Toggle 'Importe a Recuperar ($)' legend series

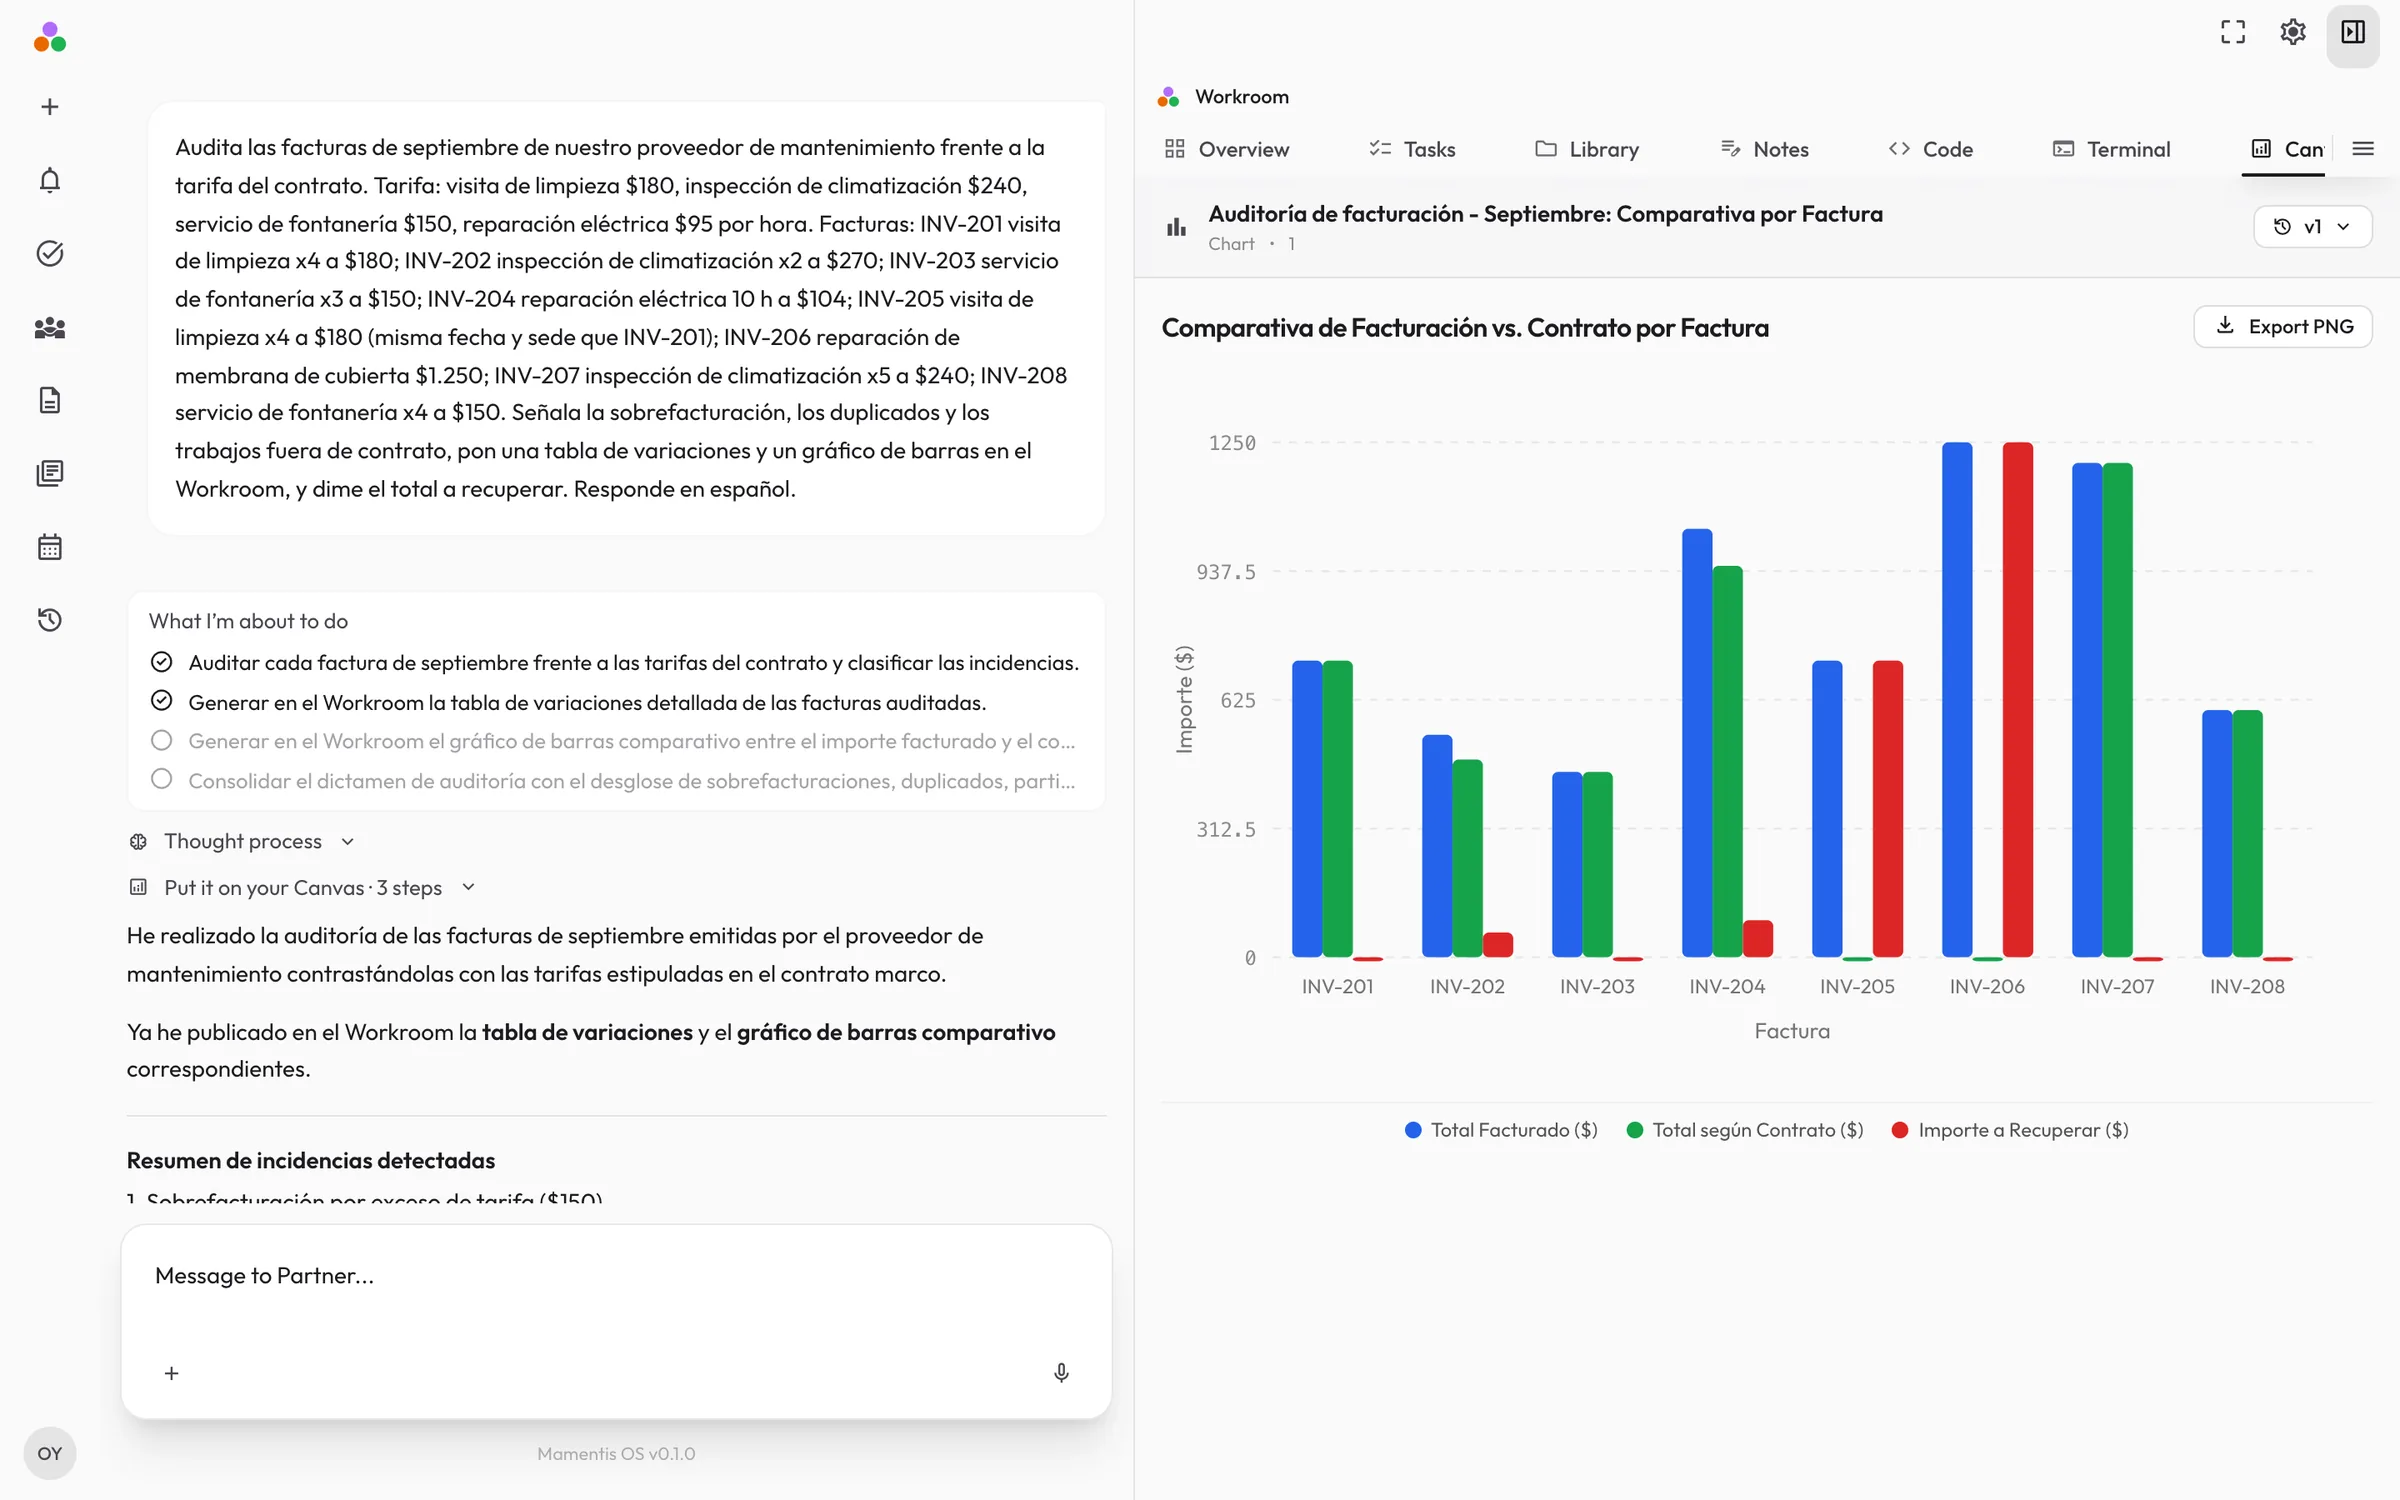(2010, 1130)
